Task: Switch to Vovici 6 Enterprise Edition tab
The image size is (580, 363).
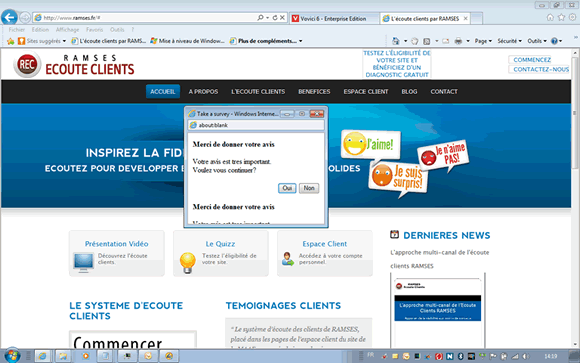Action: tap(334, 19)
